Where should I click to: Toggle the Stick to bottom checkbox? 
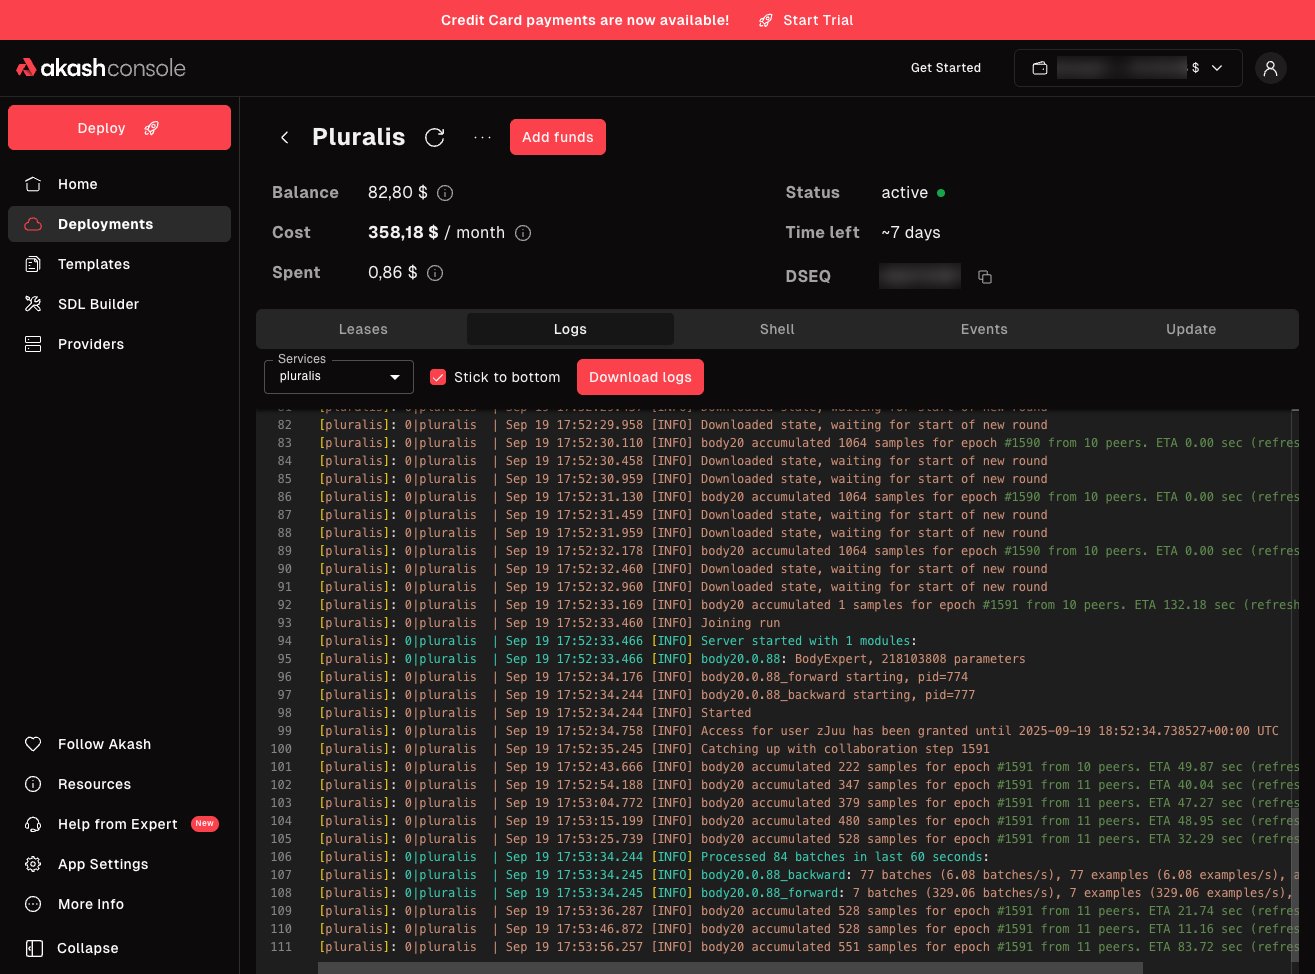438,377
